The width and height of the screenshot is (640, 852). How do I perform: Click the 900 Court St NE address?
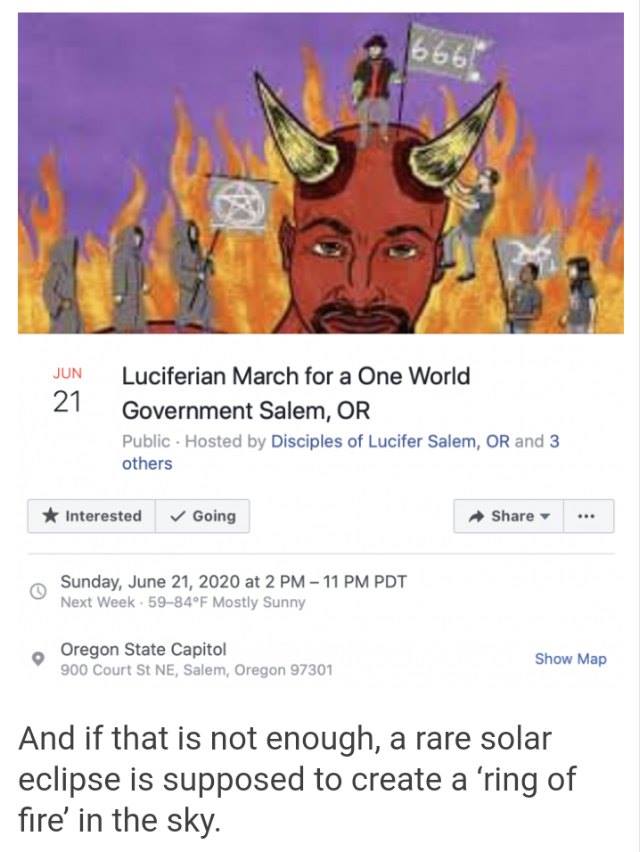pos(196,669)
